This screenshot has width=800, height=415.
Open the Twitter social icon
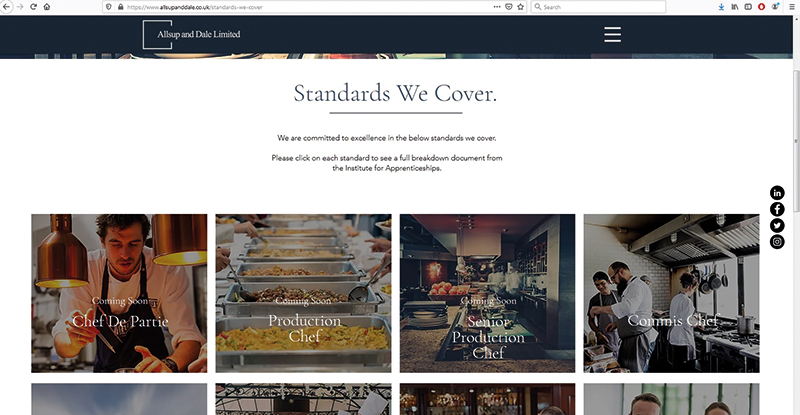tap(777, 225)
